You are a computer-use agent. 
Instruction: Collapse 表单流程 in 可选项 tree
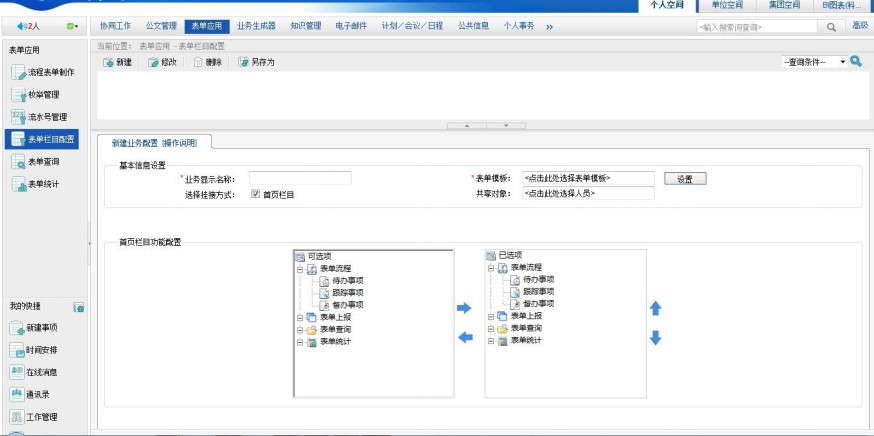pyautogui.click(x=300, y=269)
